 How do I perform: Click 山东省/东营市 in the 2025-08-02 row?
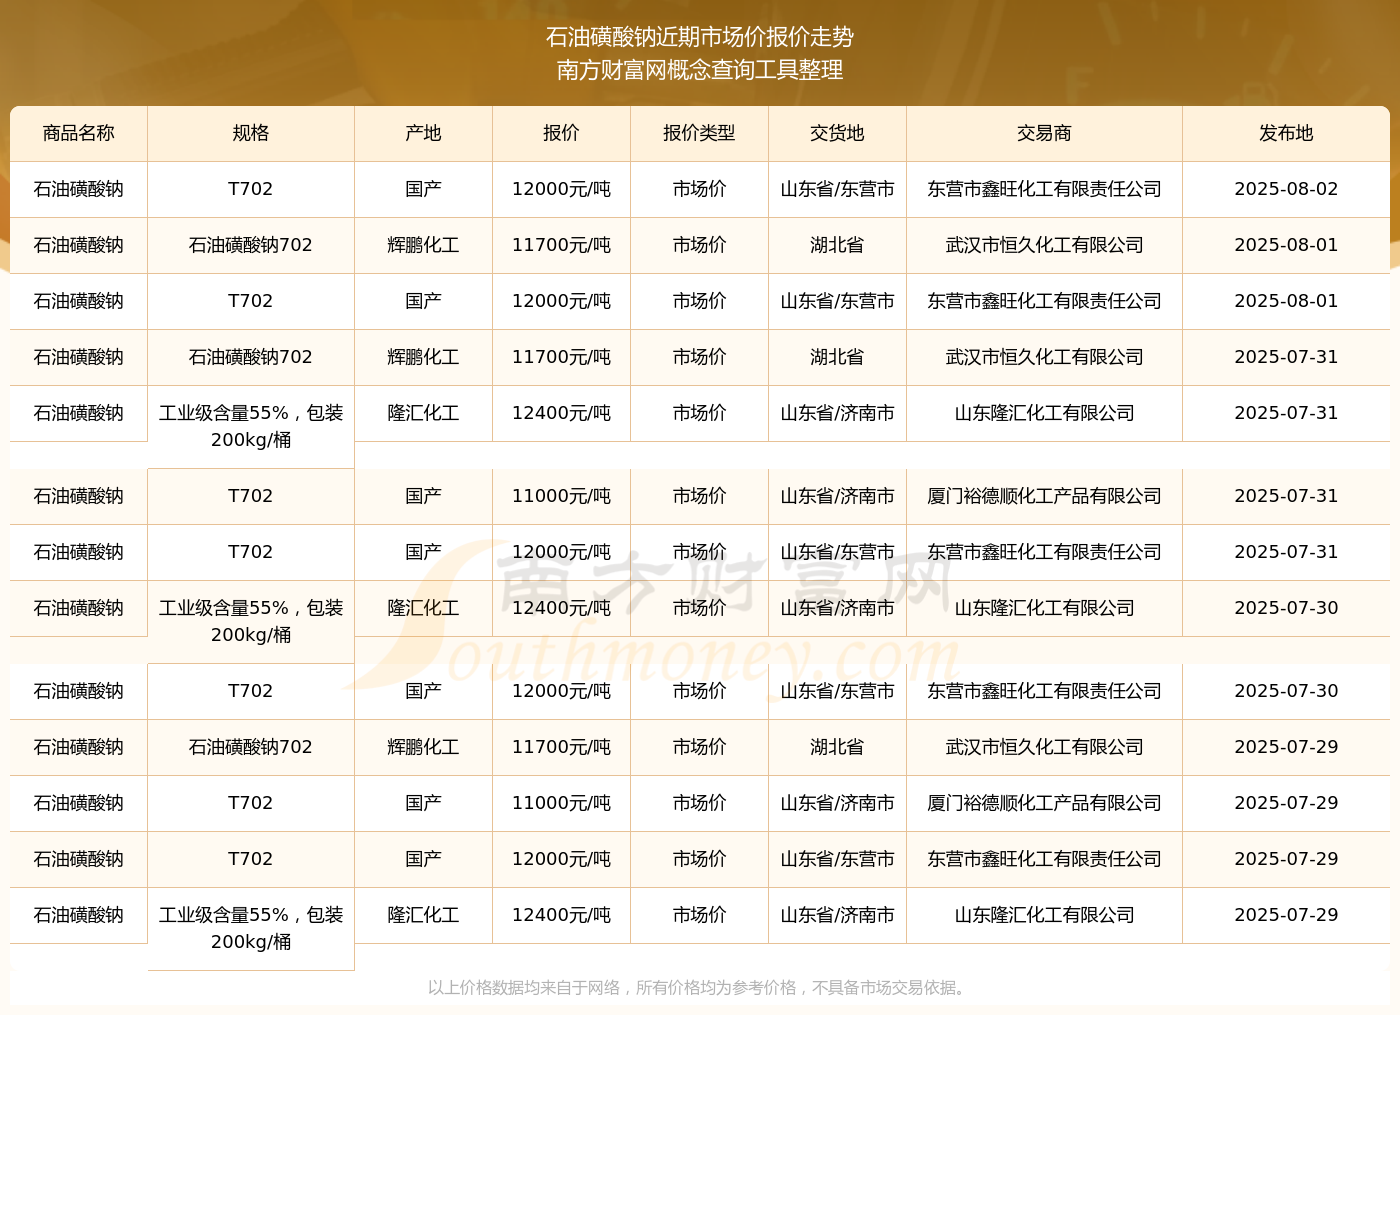tap(837, 189)
